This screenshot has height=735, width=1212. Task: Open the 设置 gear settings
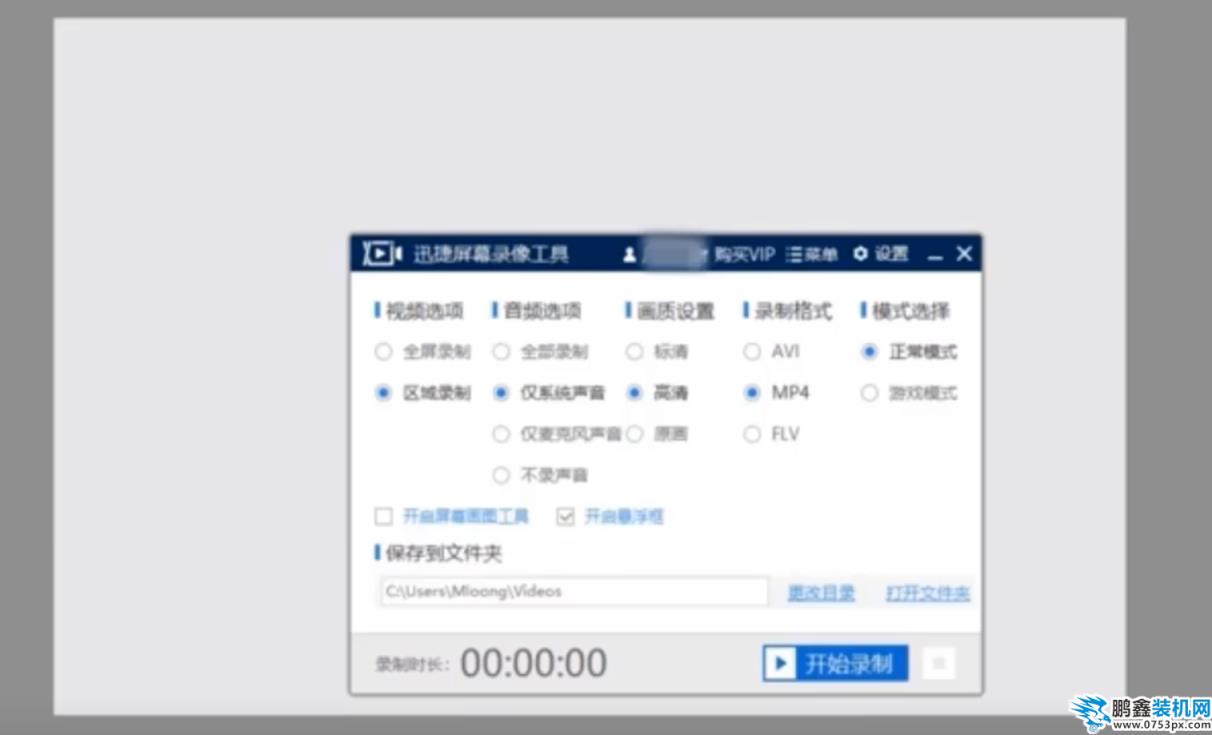(881, 254)
